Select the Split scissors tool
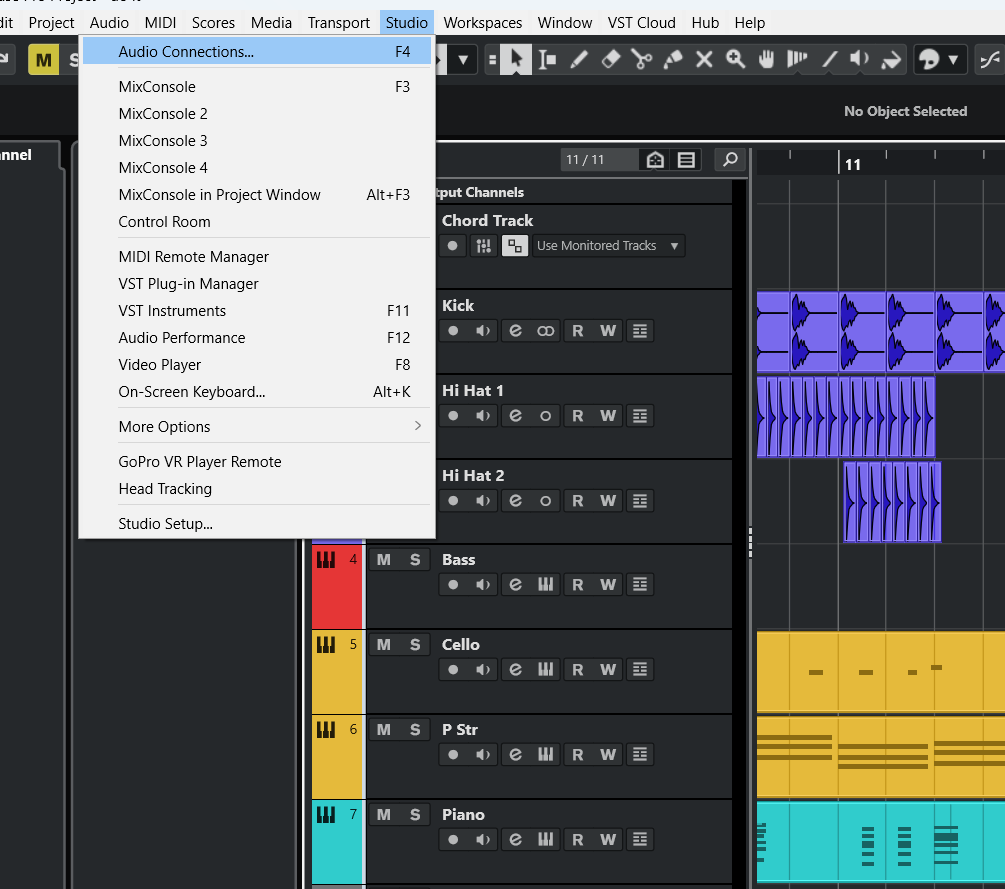1005x889 pixels. pyautogui.click(x=642, y=60)
